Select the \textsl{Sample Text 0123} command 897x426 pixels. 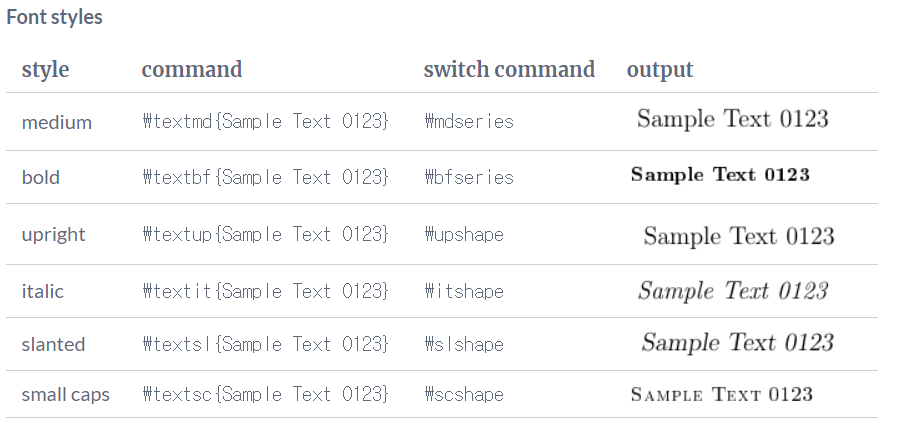pos(265,344)
